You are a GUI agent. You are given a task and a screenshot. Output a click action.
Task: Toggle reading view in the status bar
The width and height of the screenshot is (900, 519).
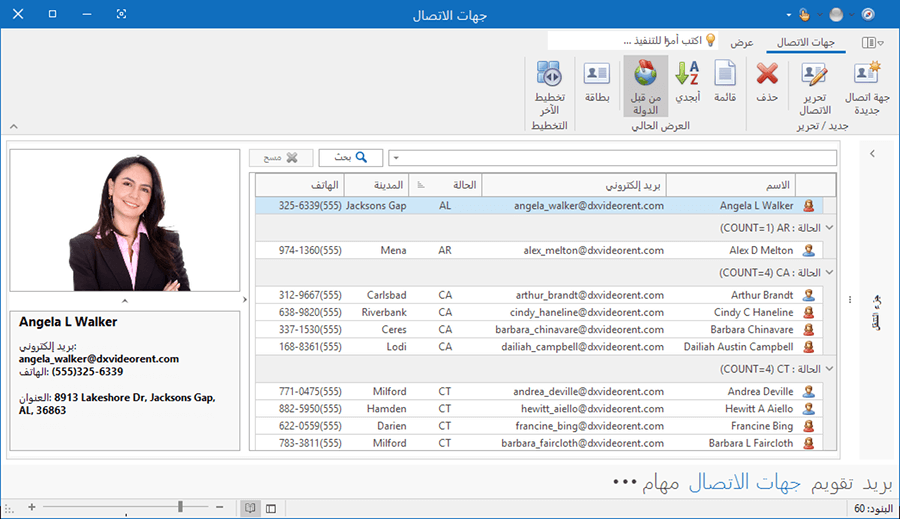click(x=249, y=508)
